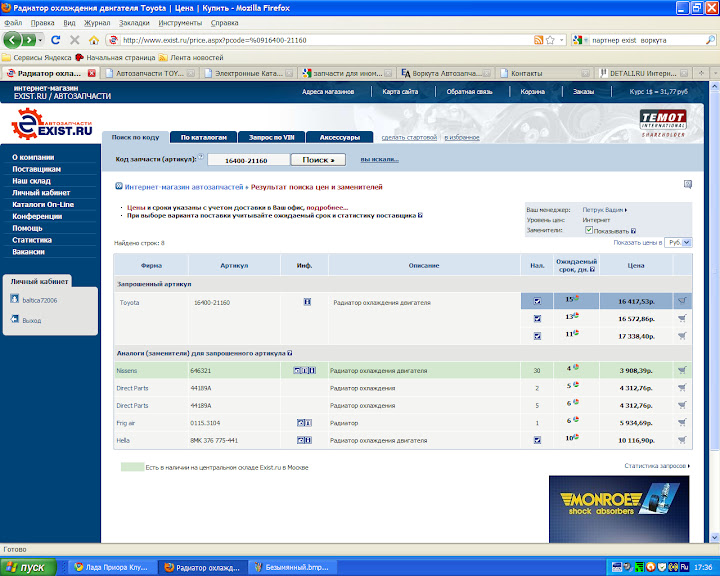Add Toyota 16 572,86р. offer to cart
The height and width of the screenshot is (576, 720).
(x=682, y=318)
